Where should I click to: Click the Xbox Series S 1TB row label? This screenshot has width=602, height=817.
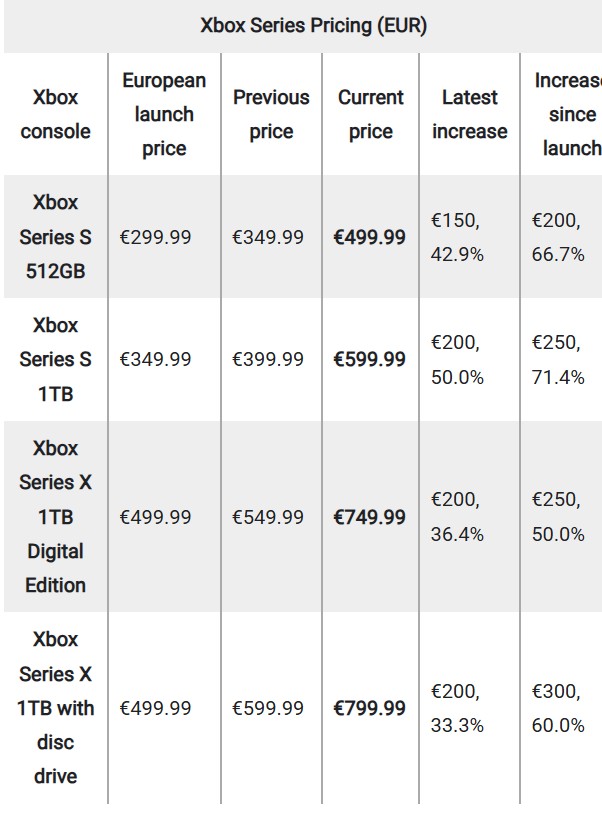point(55,360)
